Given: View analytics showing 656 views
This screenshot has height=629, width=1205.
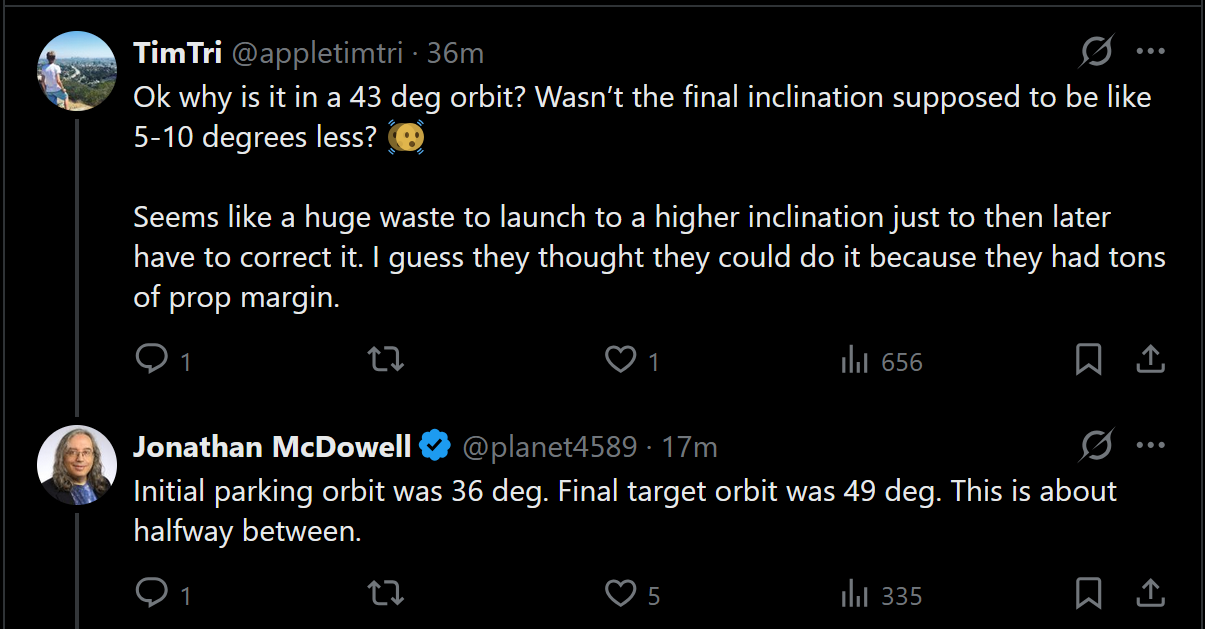Looking at the screenshot, I should click(882, 361).
